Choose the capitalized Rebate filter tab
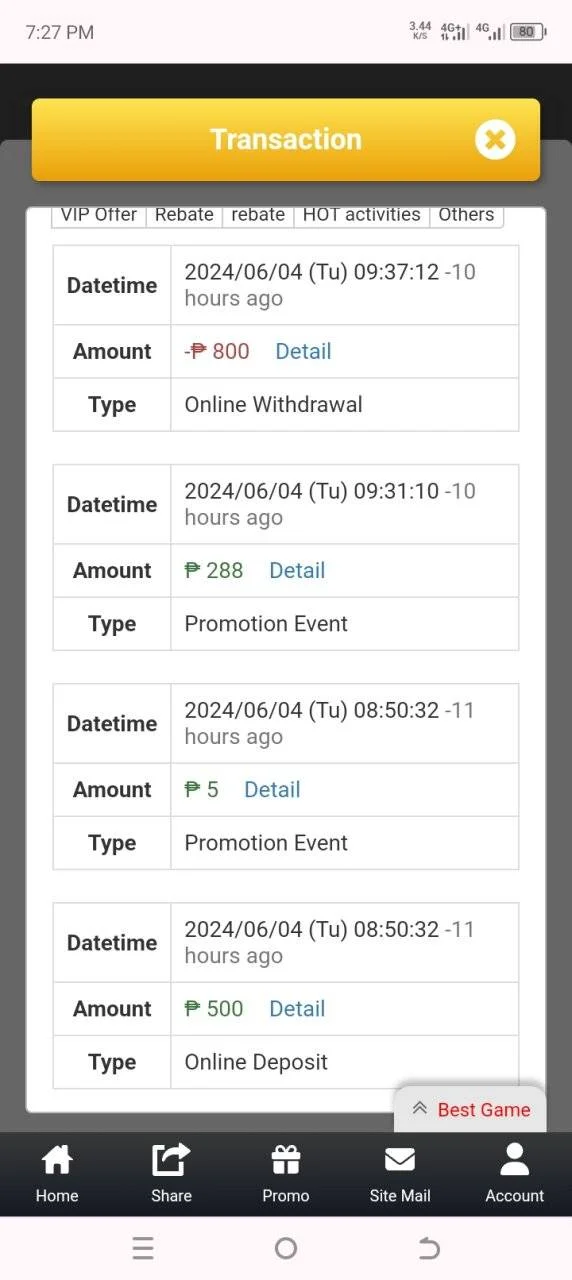This screenshot has height=1280, width=572. pyautogui.click(x=184, y=215)
